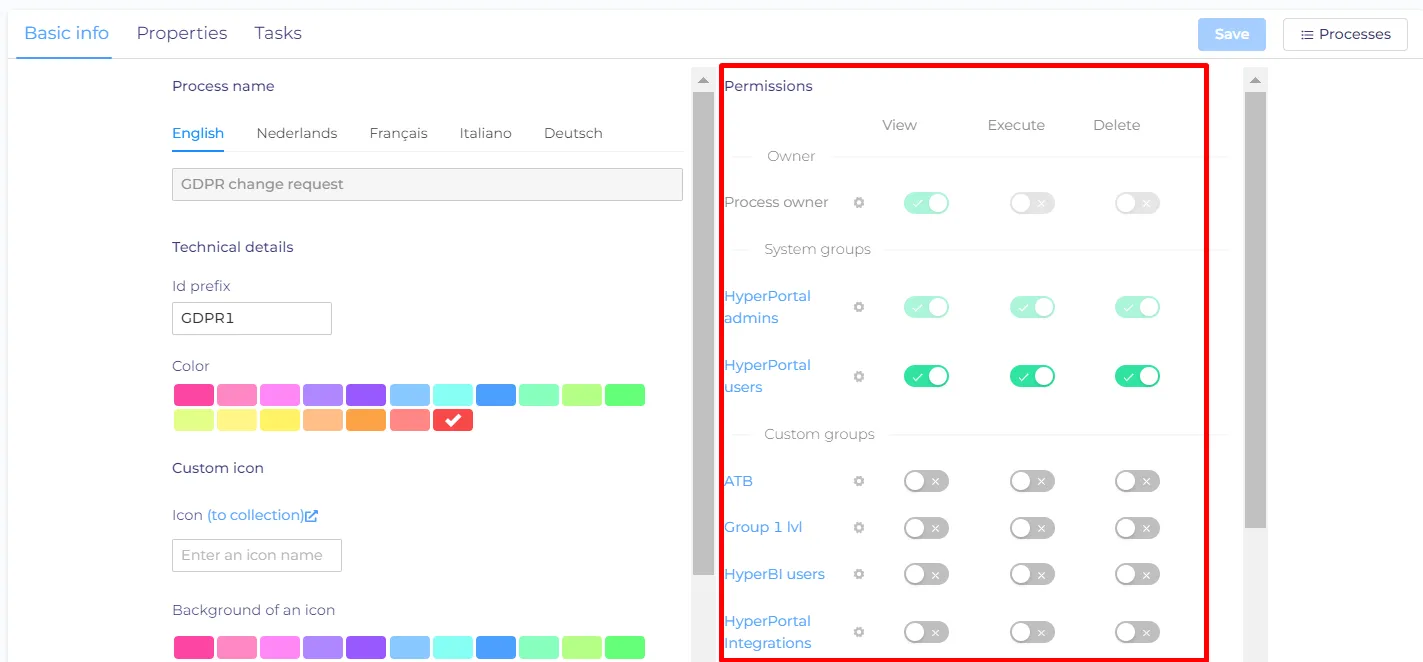Open settings gear for Process owner

858,203
